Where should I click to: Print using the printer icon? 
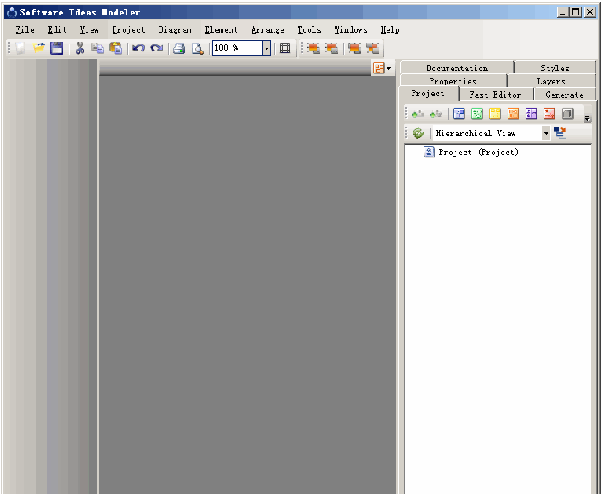[179, 48]
